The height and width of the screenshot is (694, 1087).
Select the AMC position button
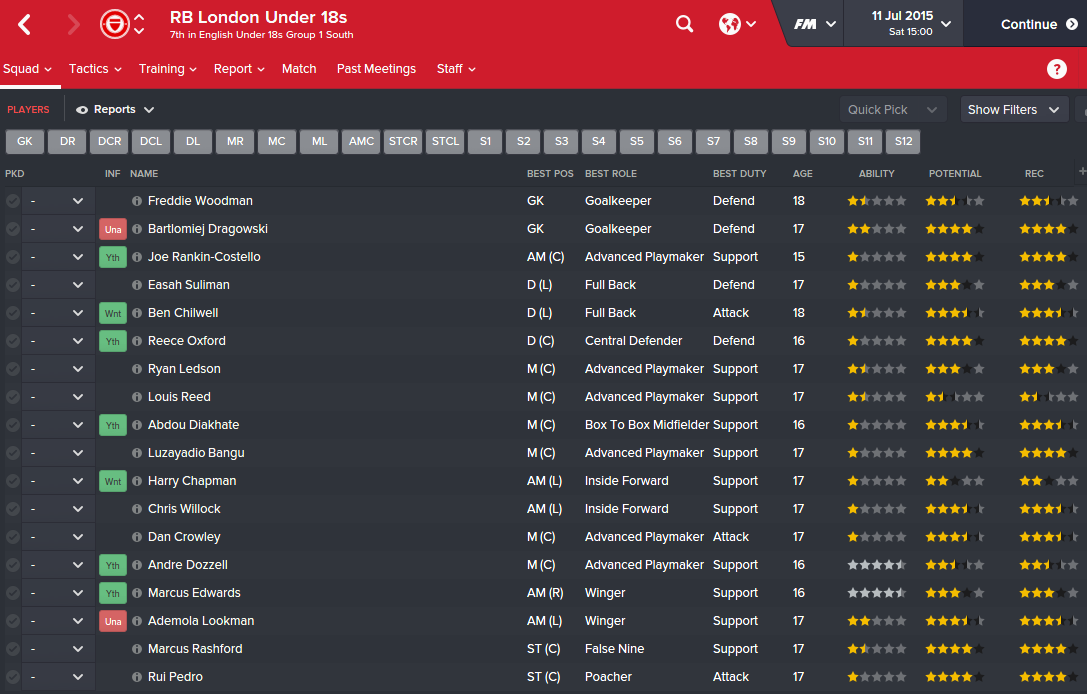pos(361,142)
